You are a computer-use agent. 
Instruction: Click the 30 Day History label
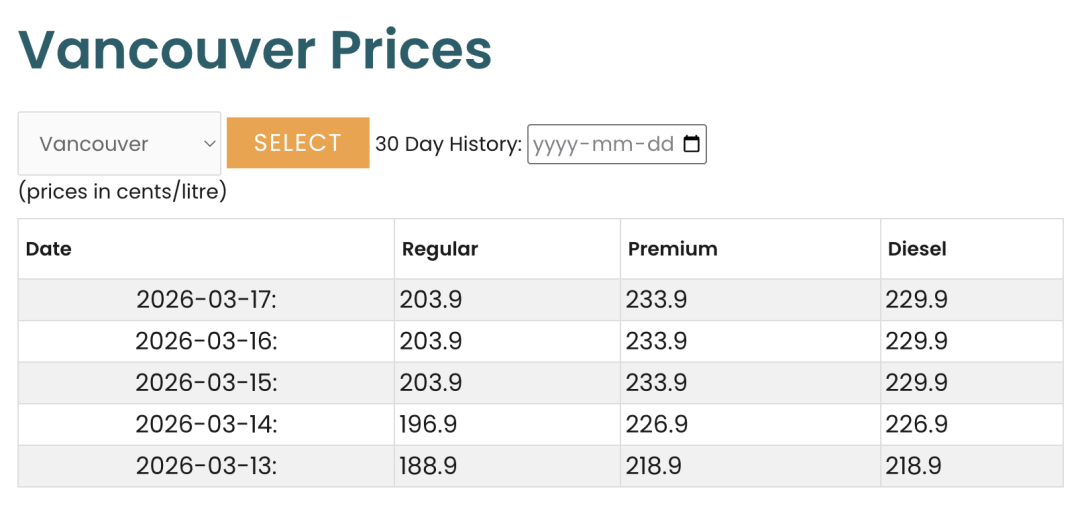click(x=448, y=144)
